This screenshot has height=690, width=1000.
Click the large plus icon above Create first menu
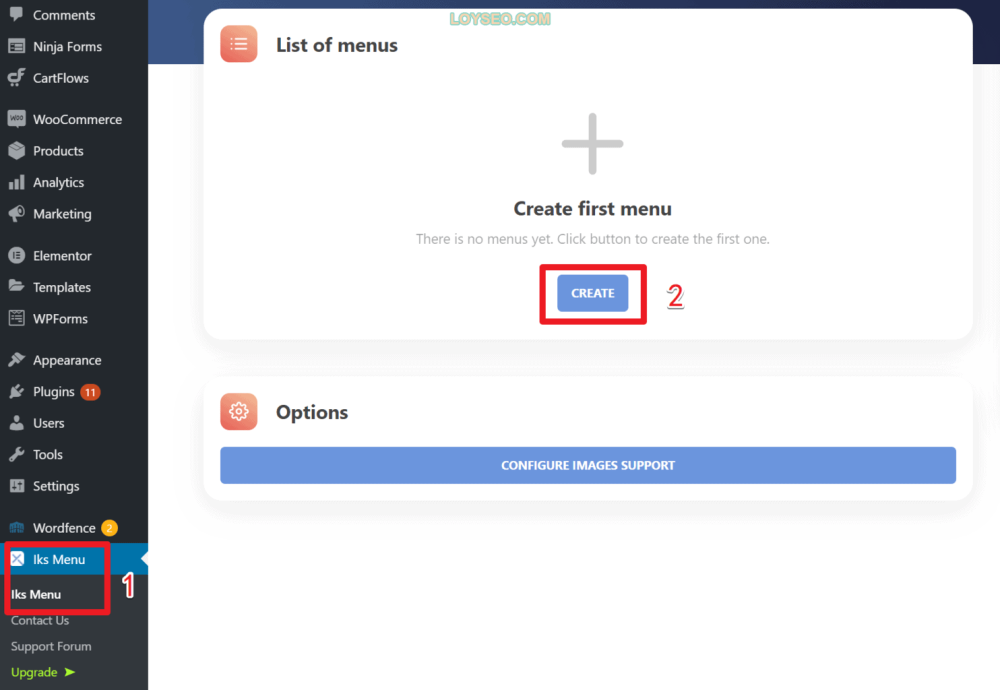pos(592,143)
